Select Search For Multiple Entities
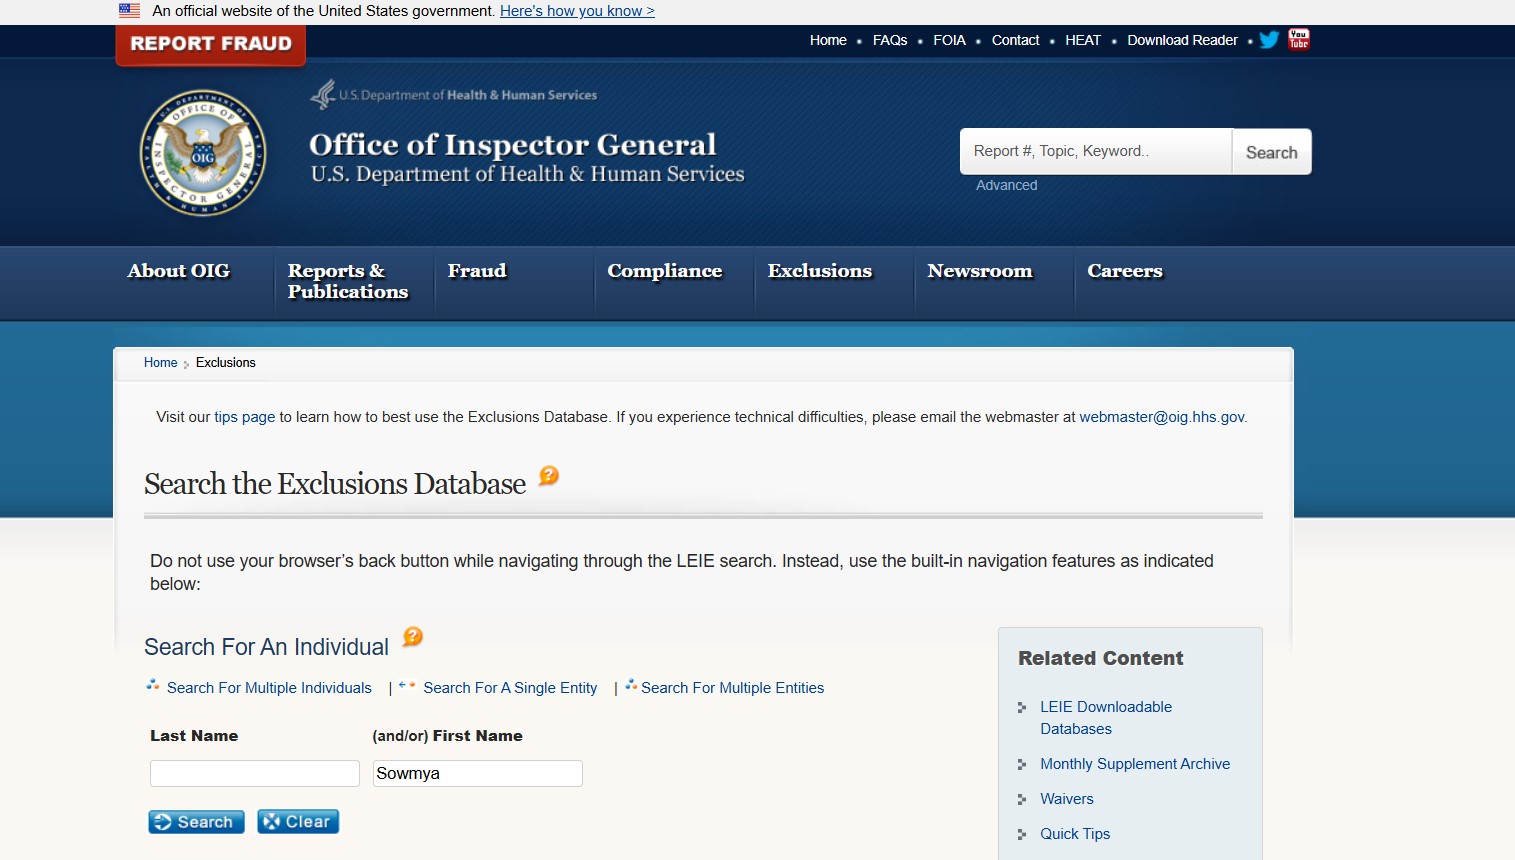 click(x=732, y=688)
